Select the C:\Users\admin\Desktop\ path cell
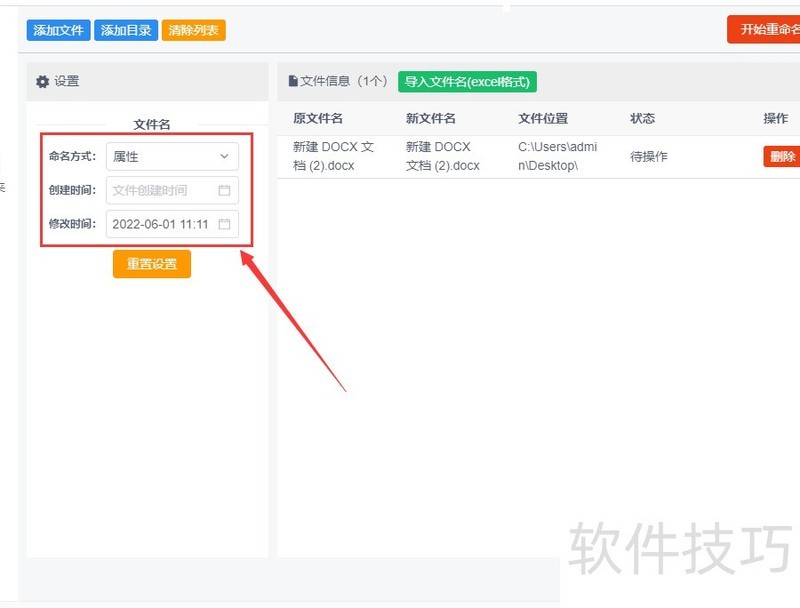The height and width of the screenshot is (608, 800). click(x=557, y=157)
